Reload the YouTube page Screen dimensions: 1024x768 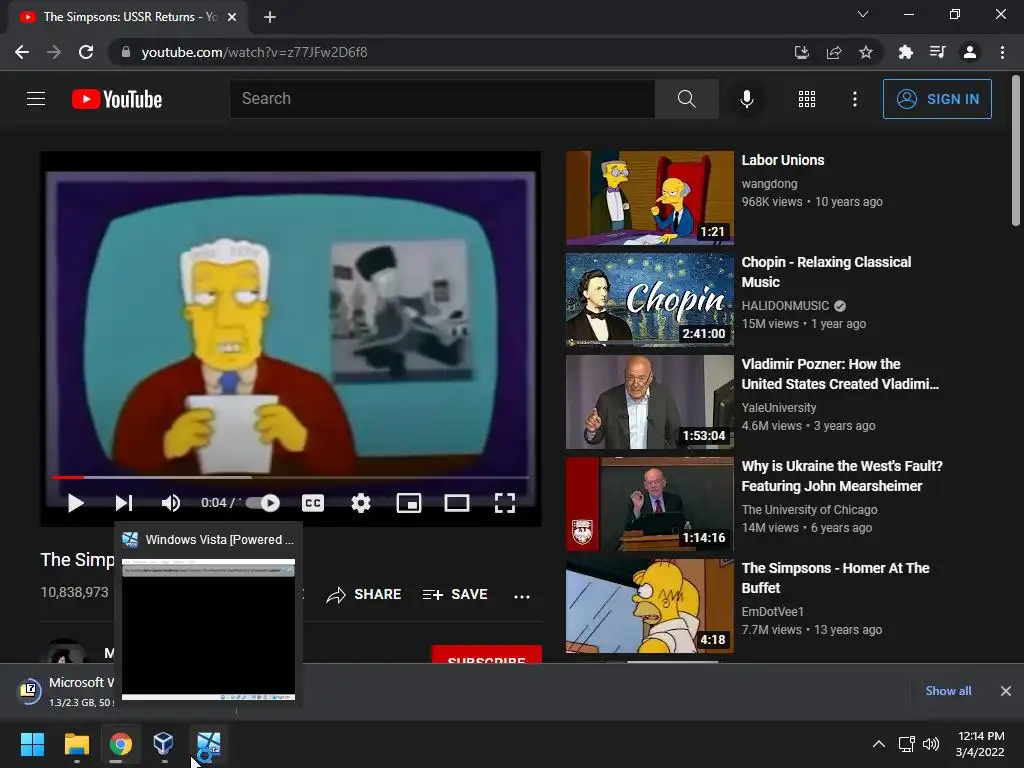pos(86,52)
